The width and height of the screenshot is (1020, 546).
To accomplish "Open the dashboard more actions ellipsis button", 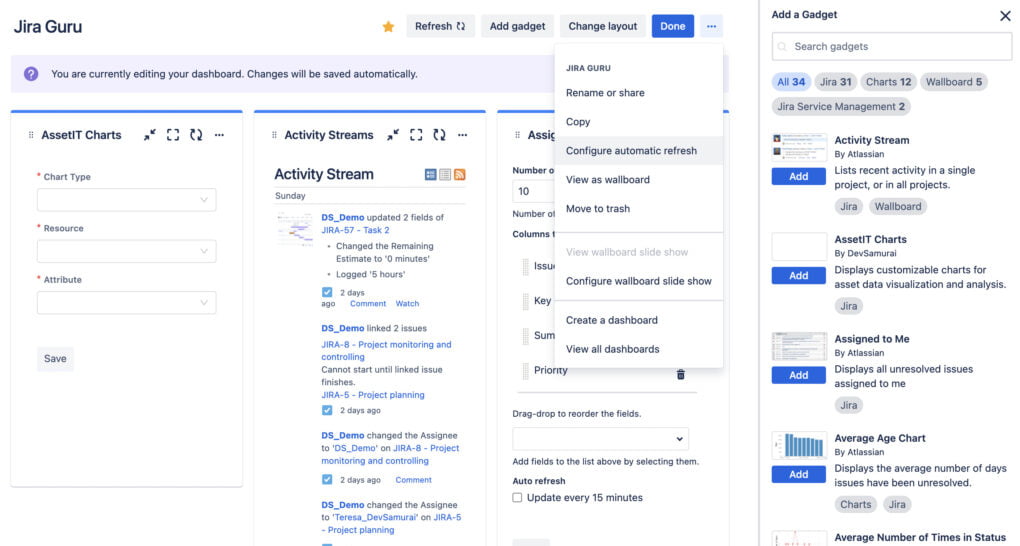I will [712, 26].
